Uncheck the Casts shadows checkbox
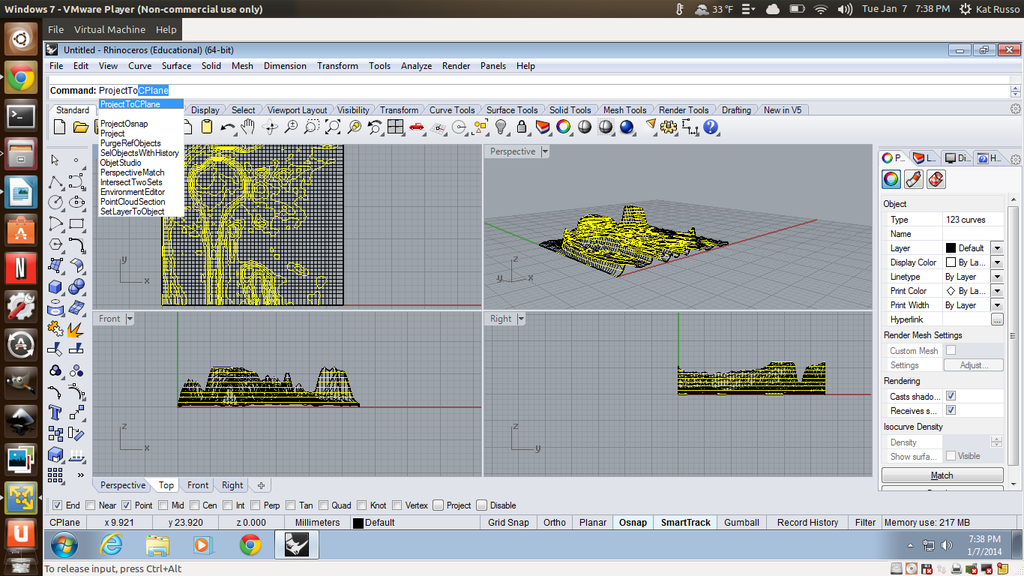This screenshot has width=1024, height=576. coord(950,396)
